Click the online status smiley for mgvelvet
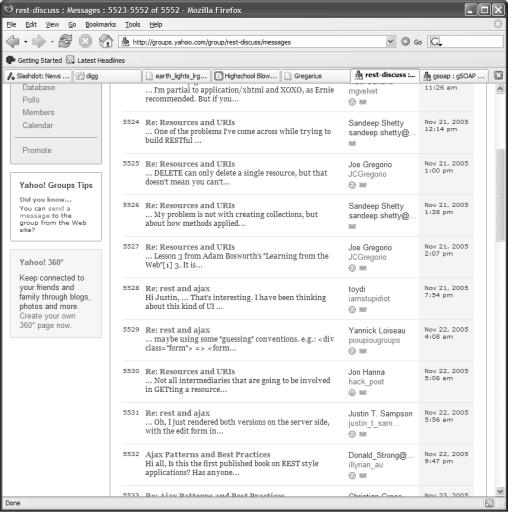The height and width of the screenshot is (512, 508). coord(352,102)
